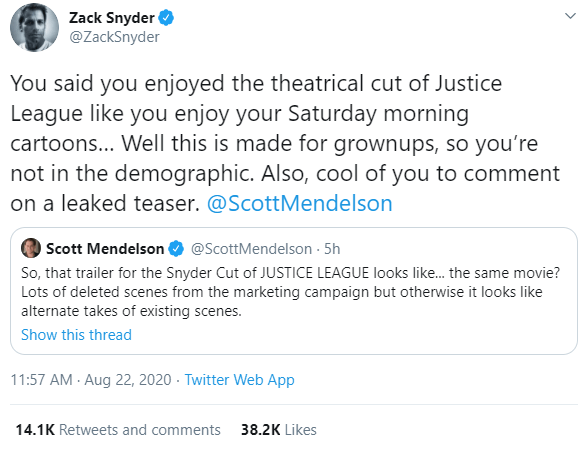Click the Scott Mendelson name in quote
This screenshot has width=588, height=451.
click(105, 249)
